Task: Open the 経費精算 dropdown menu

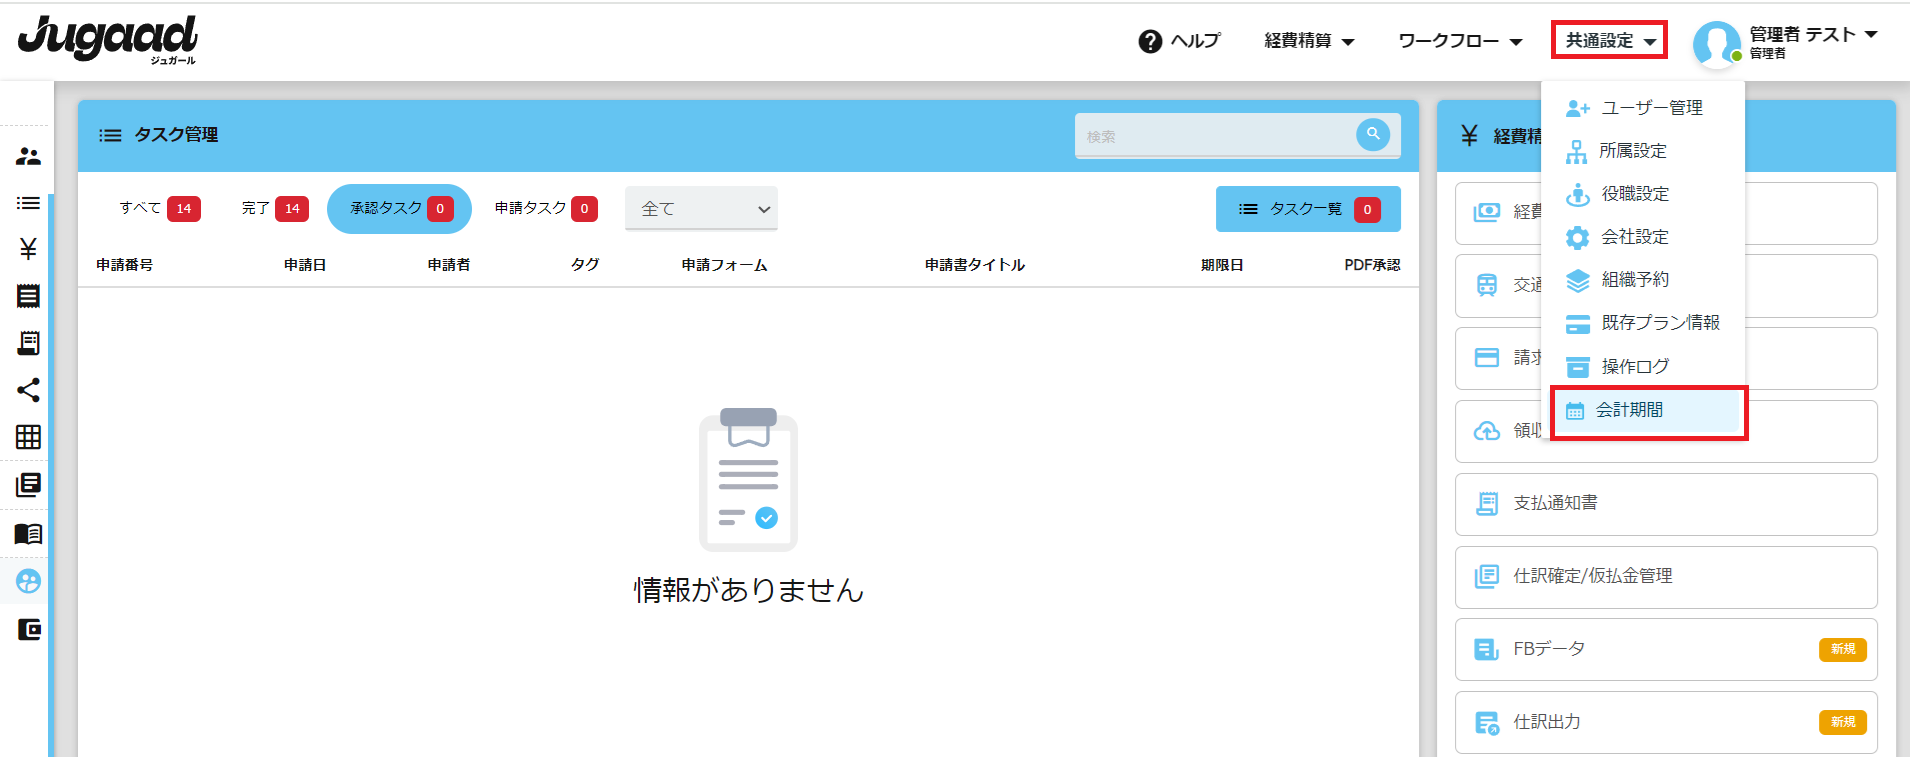Action: pos(1308,41)
